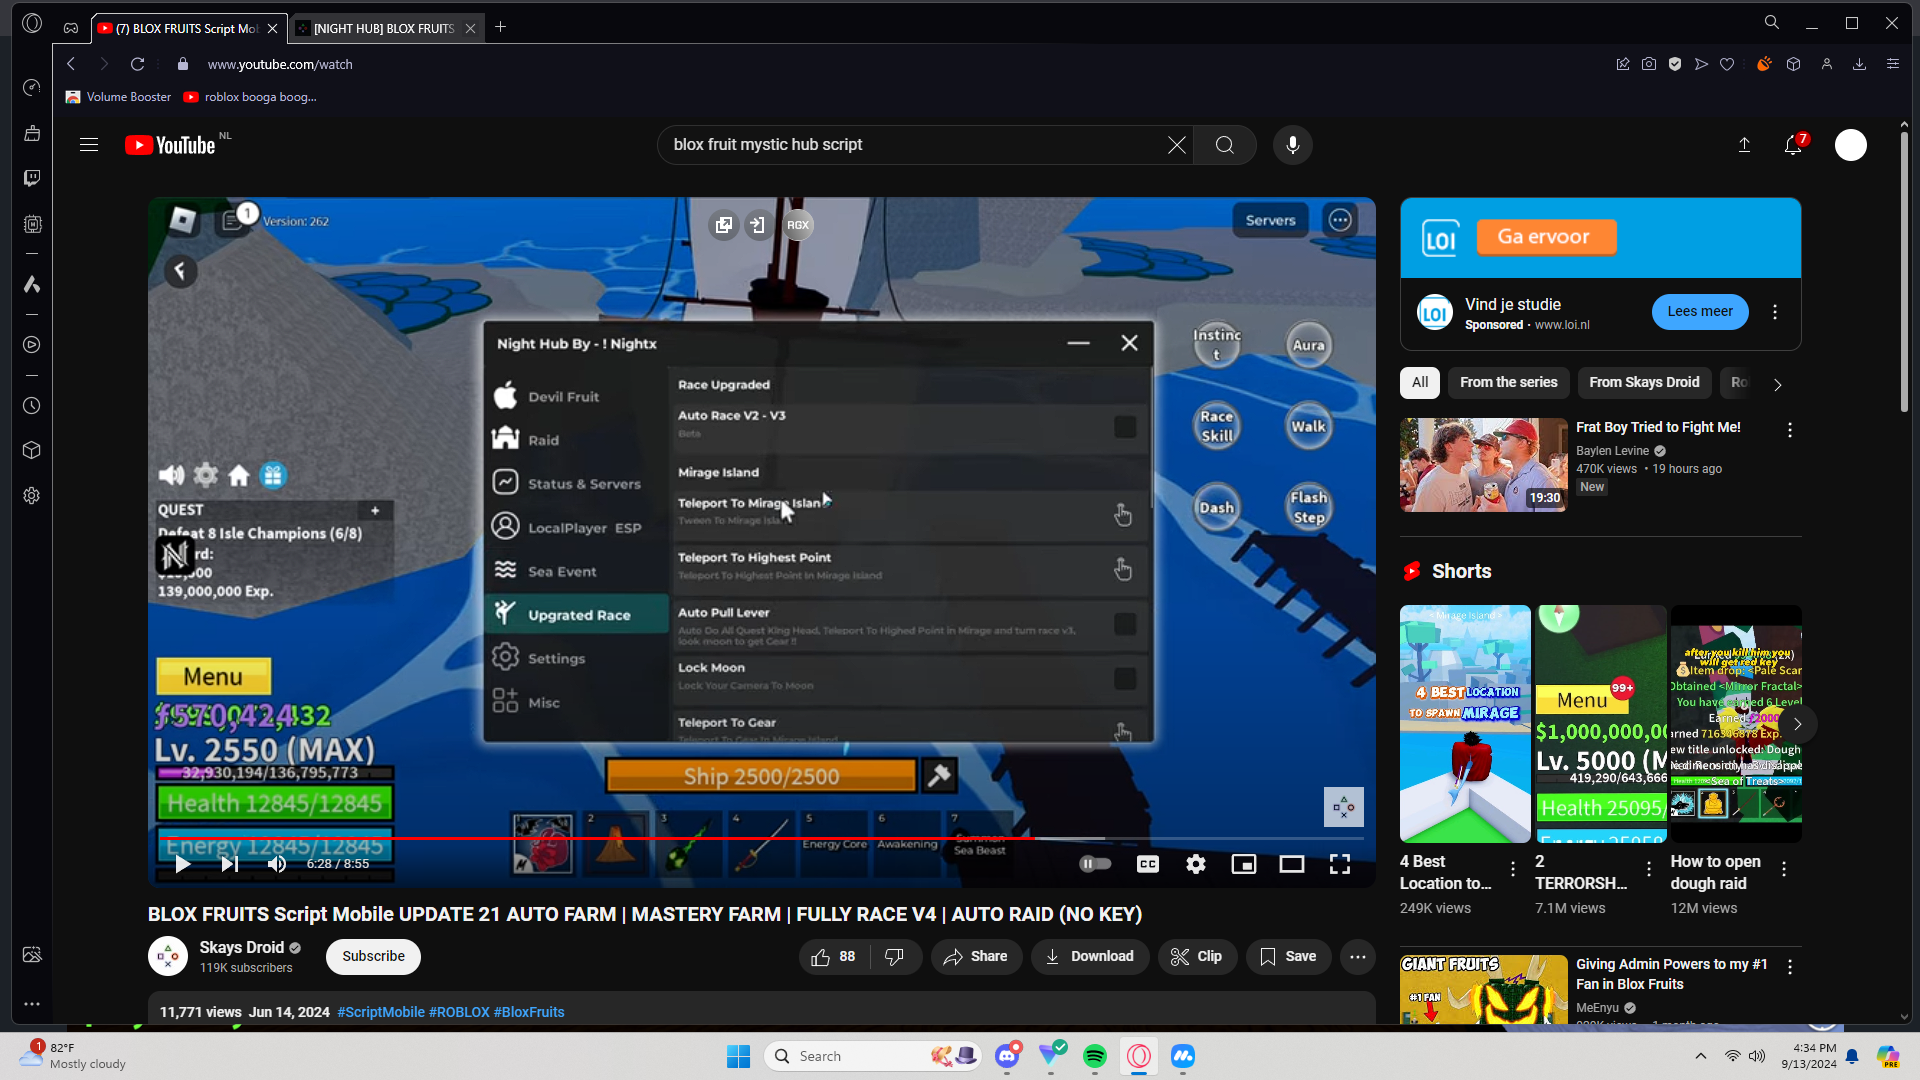The height and width of the screenshot is (1080, 1920).
Task: Dislike this video
Action: tap(895, 956)
